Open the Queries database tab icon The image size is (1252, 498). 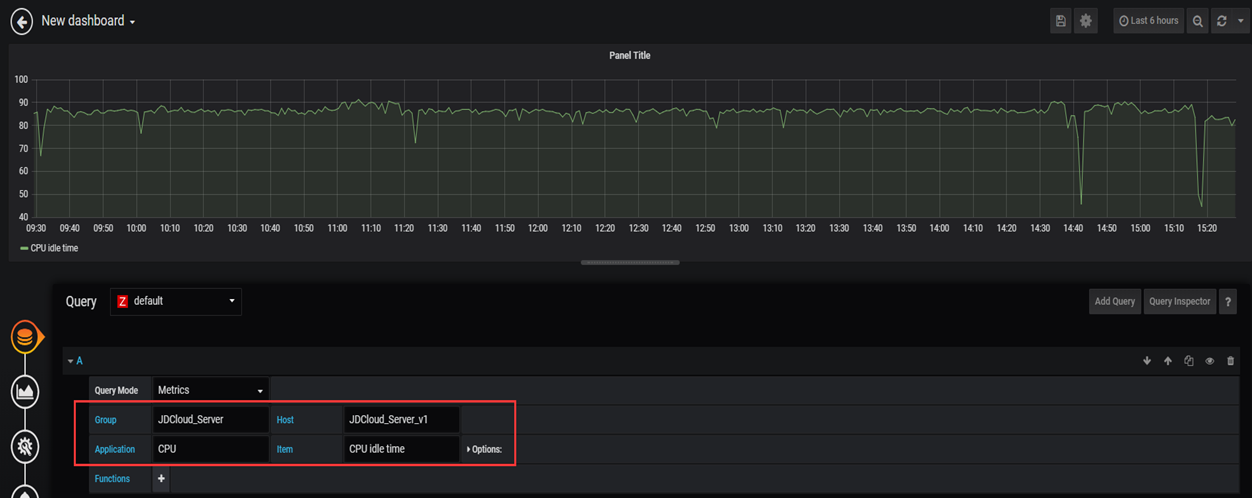26,337
